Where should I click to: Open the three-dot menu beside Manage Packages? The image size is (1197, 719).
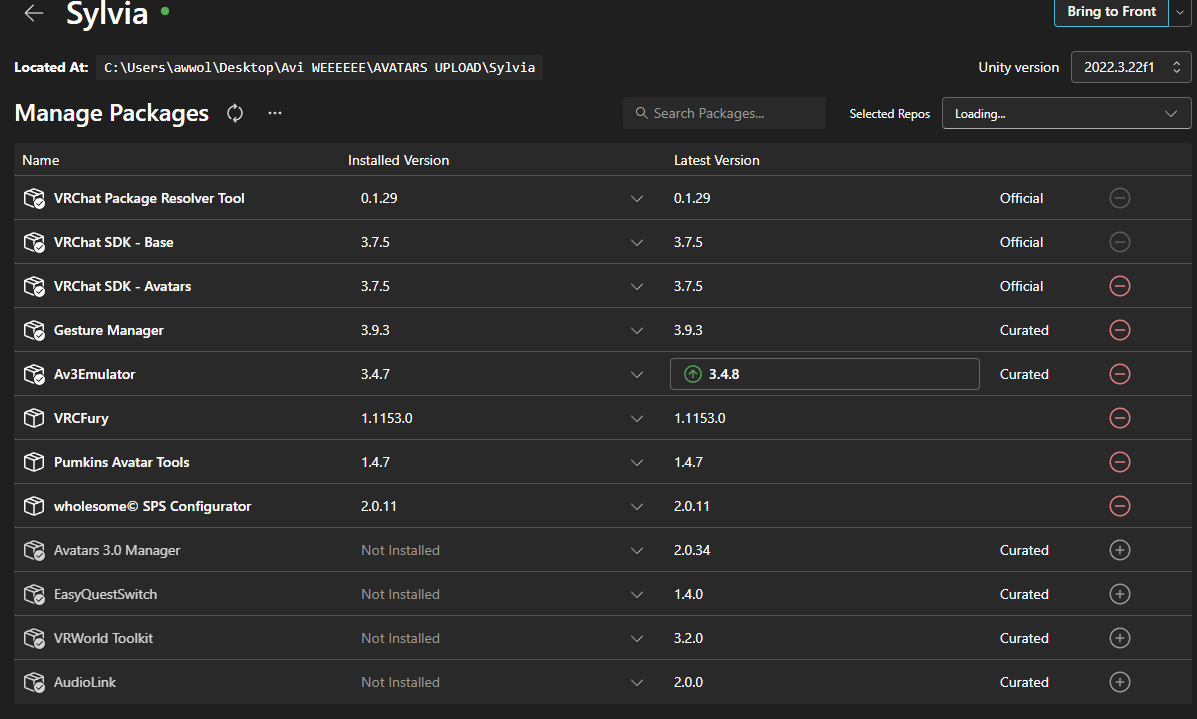(275, 113)
